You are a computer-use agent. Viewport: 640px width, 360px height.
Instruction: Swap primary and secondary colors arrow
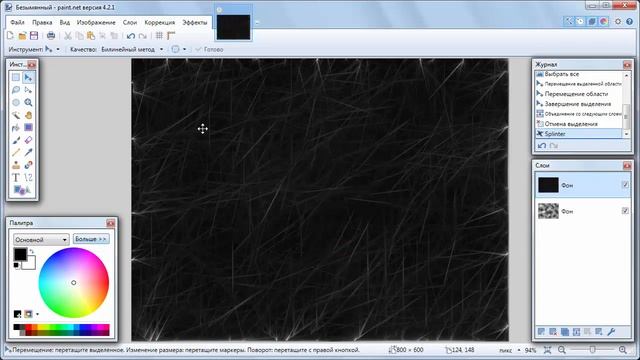click(31, 251)
